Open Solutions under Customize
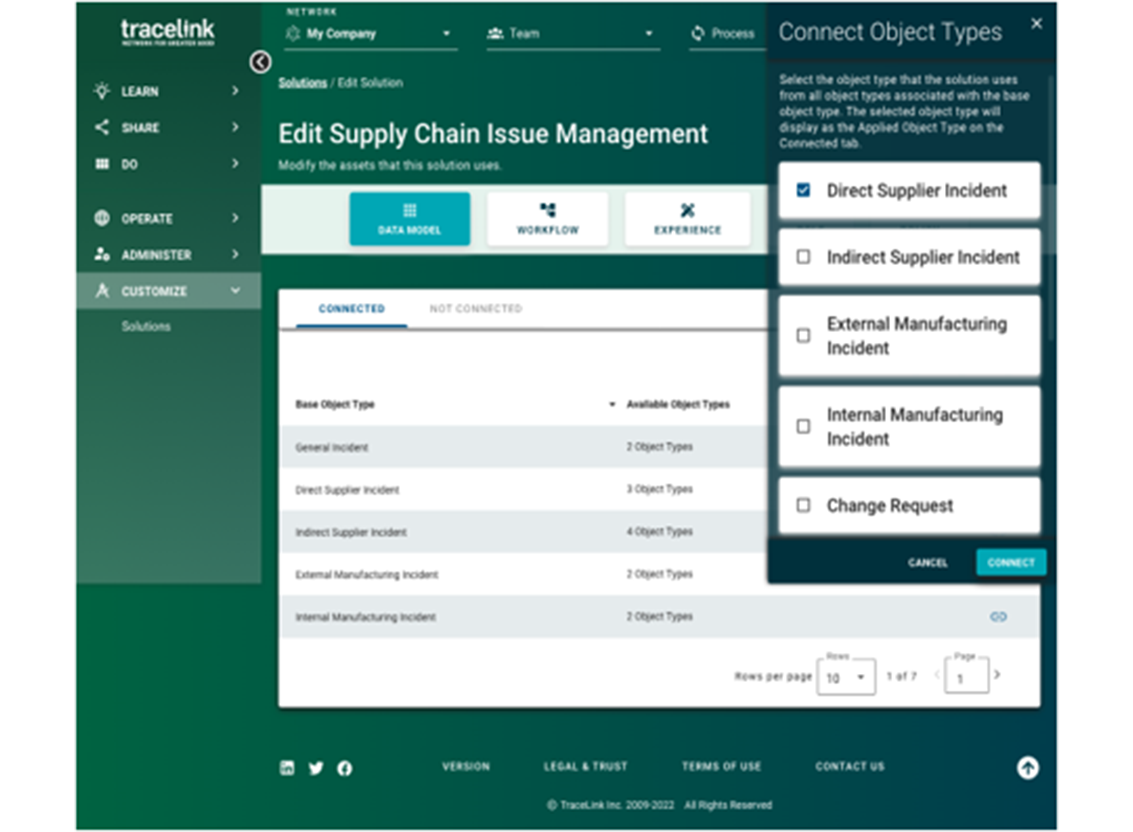This screenshot has width=1133, height=832. point(146,327)
